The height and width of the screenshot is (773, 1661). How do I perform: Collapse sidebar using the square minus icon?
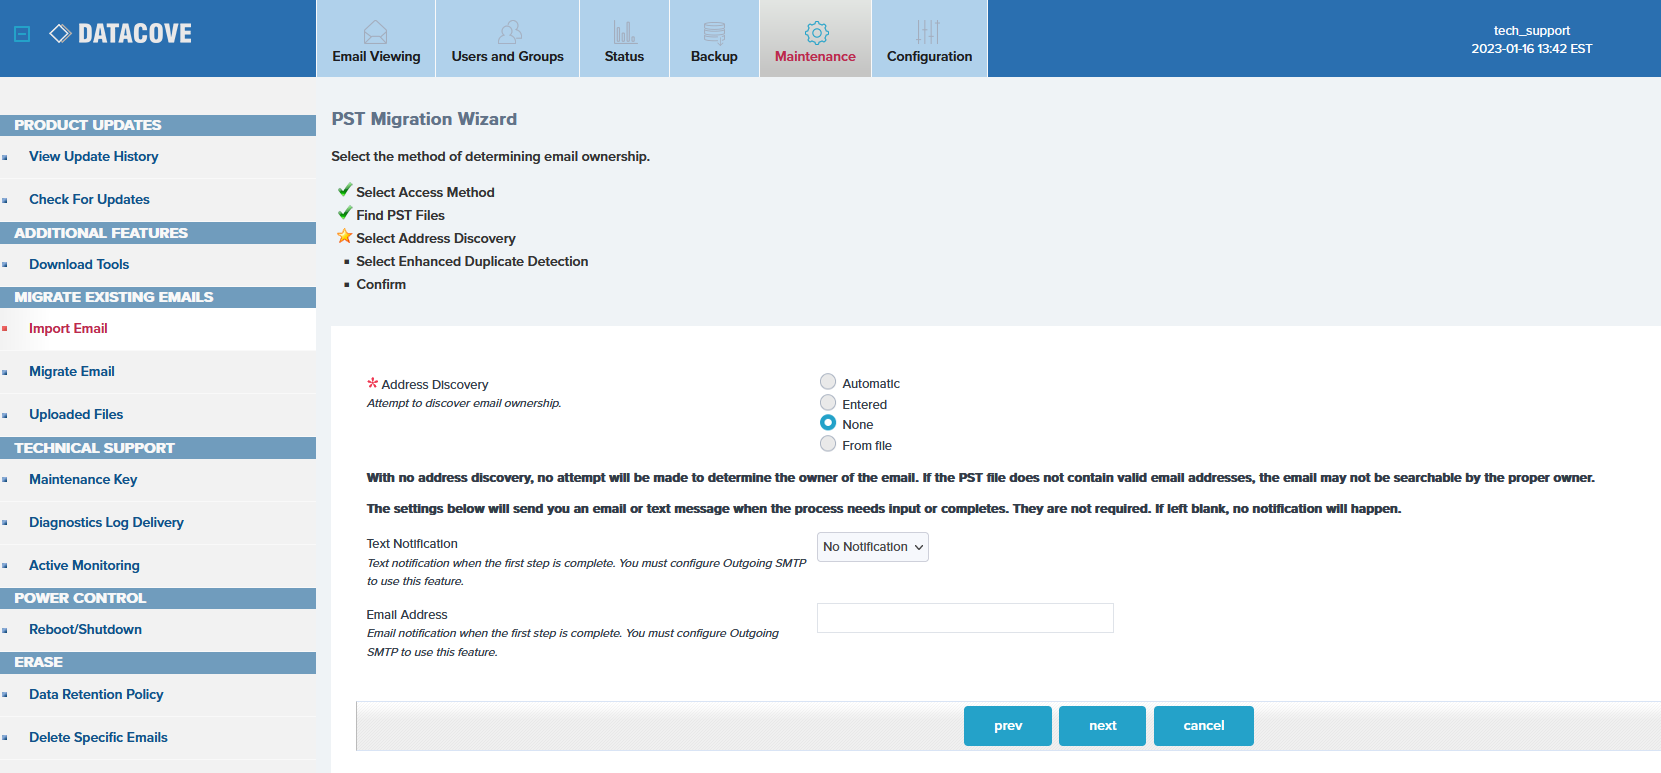[x=22, y=34]
